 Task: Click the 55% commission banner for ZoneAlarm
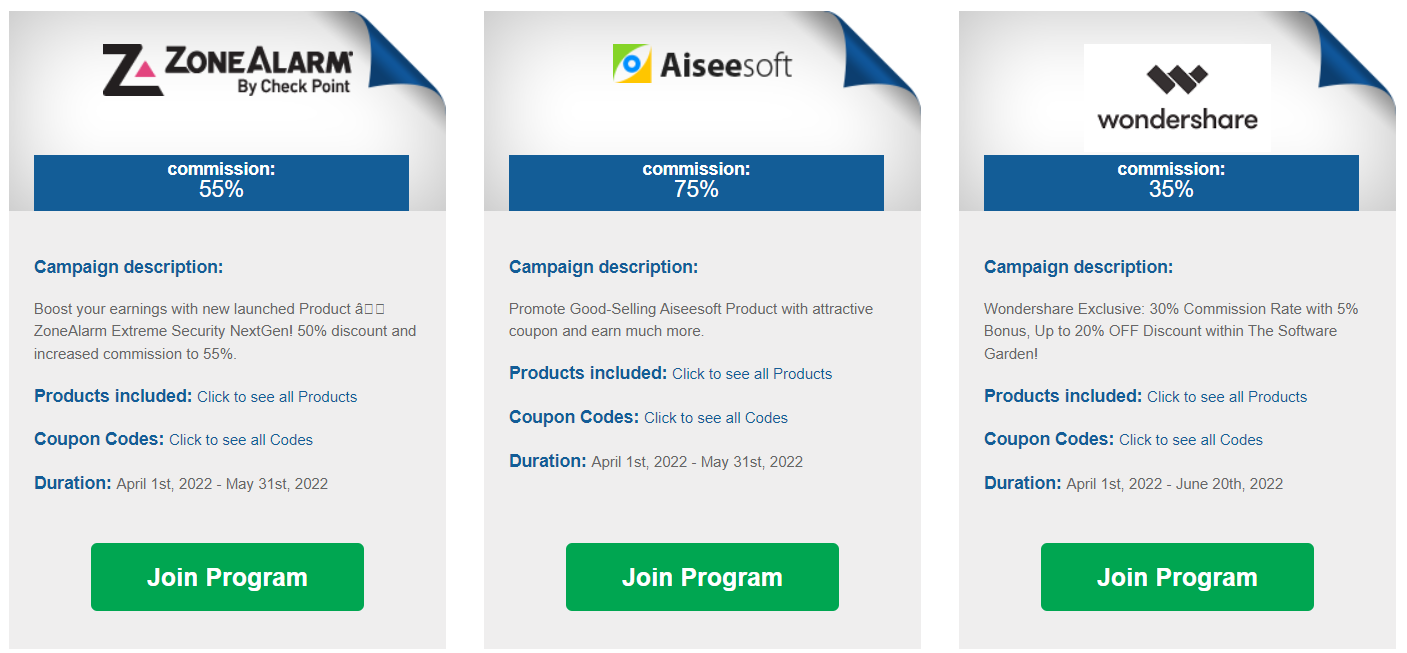point(221,183)
